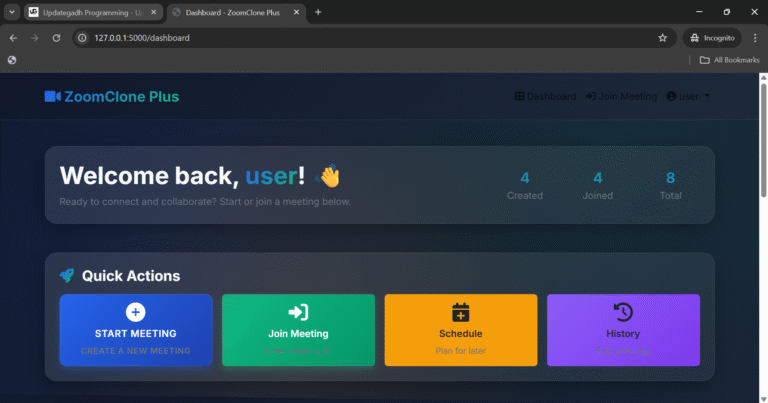Click the plus icon on Start Meeting
This screenshot has height=403, width=768.
pos(136,312)
